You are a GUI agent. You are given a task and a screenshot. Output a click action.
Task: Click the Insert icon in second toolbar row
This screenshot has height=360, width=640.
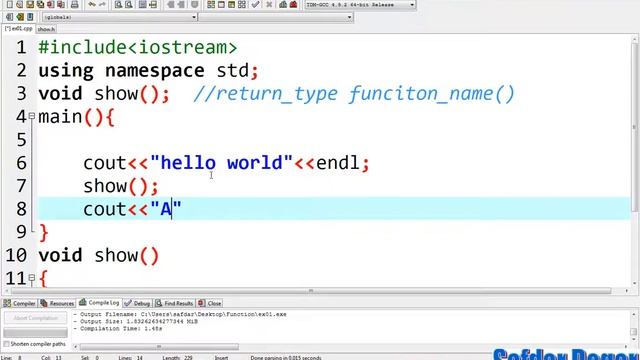9,17
